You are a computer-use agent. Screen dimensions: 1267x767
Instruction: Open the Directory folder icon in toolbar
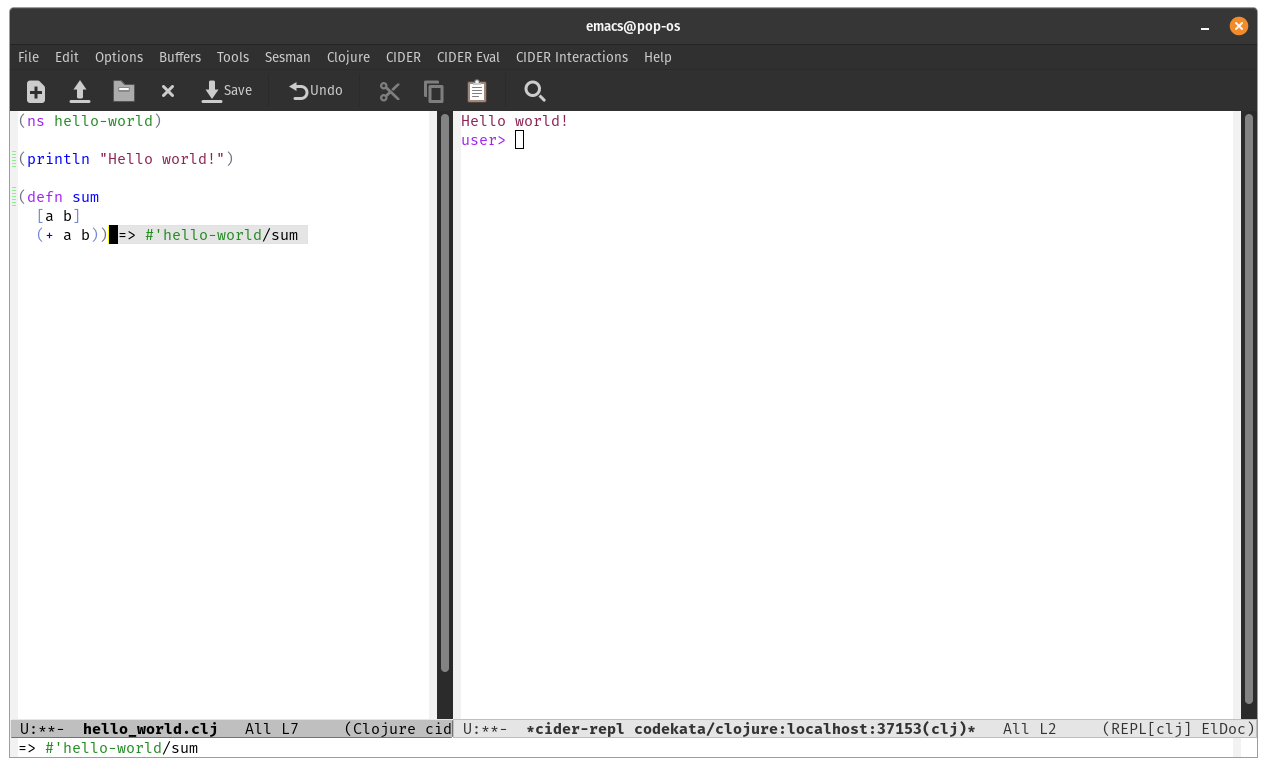pos(124,91)
